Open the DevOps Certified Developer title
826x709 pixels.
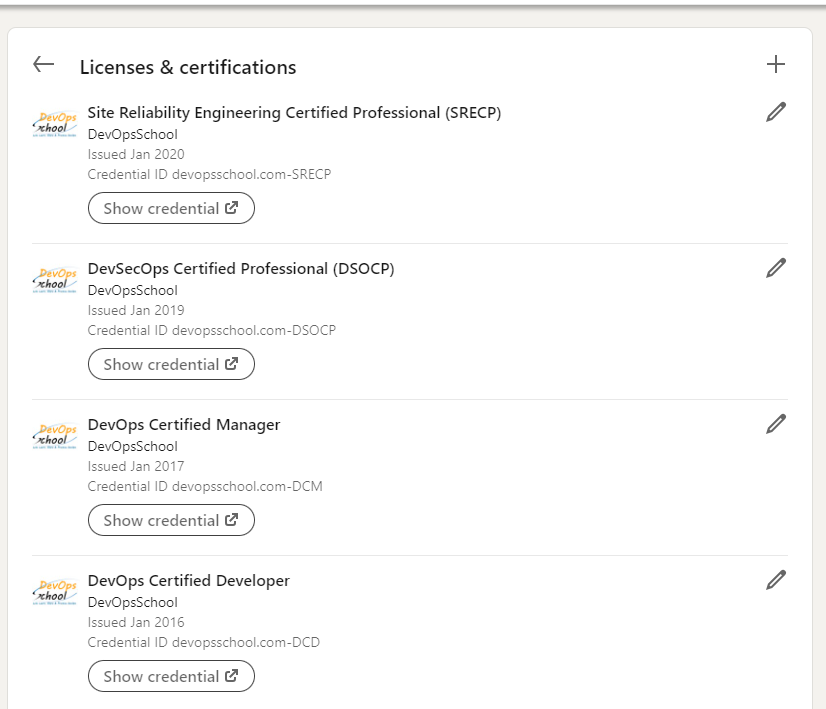(x=189, y=581)
